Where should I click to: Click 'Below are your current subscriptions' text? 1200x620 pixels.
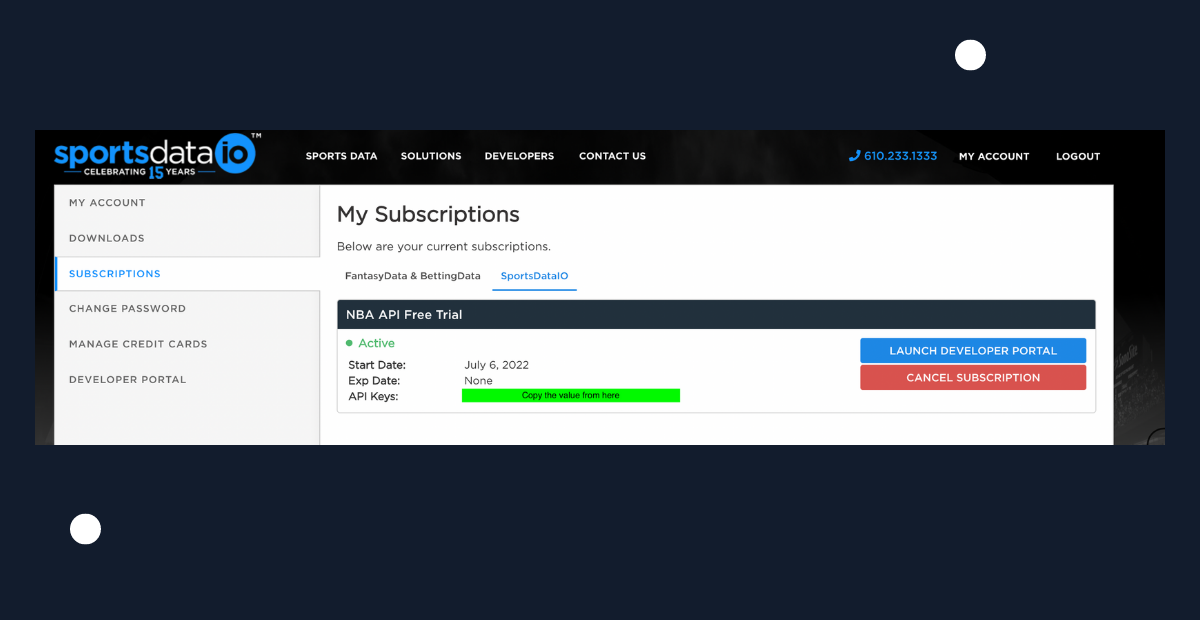point(444,246)
